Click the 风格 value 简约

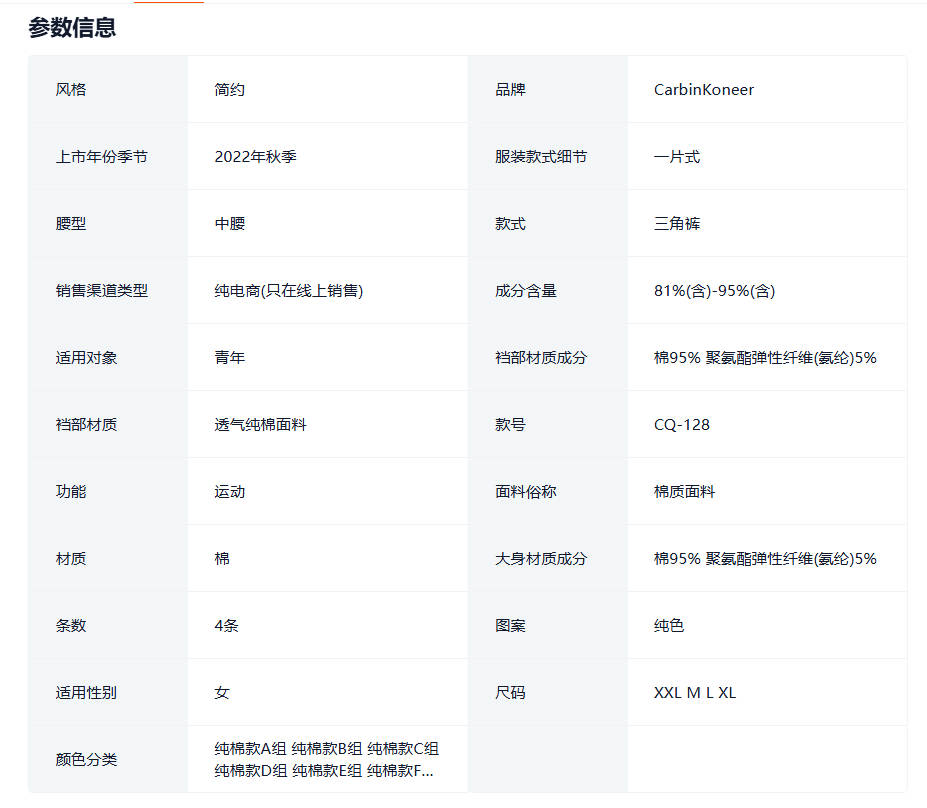[x=229, y=90]
